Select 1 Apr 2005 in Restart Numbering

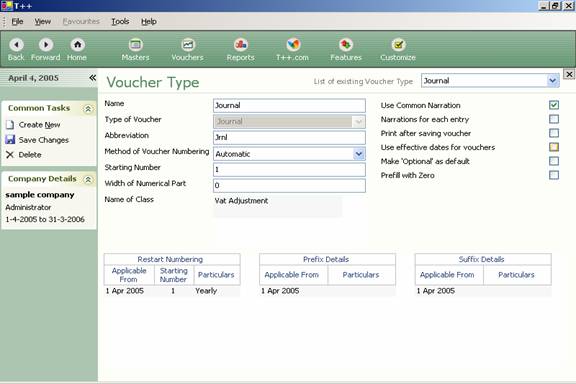pos(125,291)
